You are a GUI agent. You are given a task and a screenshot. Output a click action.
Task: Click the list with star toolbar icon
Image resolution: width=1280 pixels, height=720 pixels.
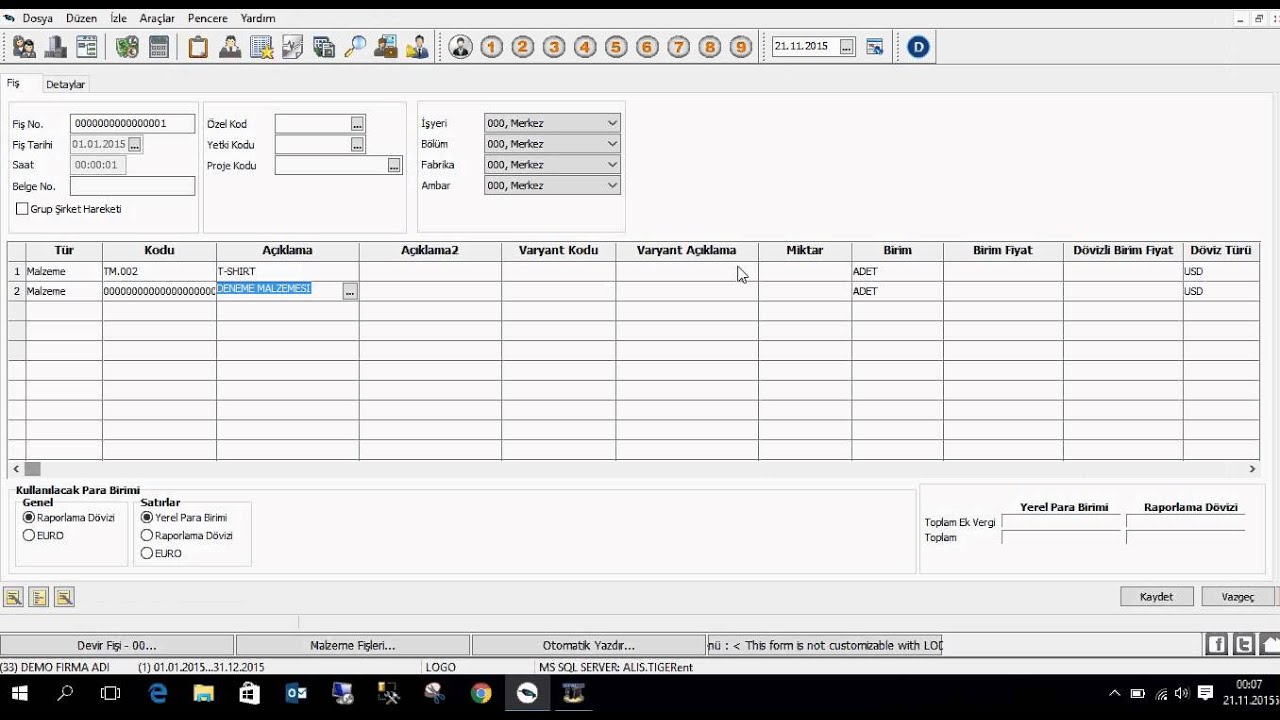(x=262, y=47)
